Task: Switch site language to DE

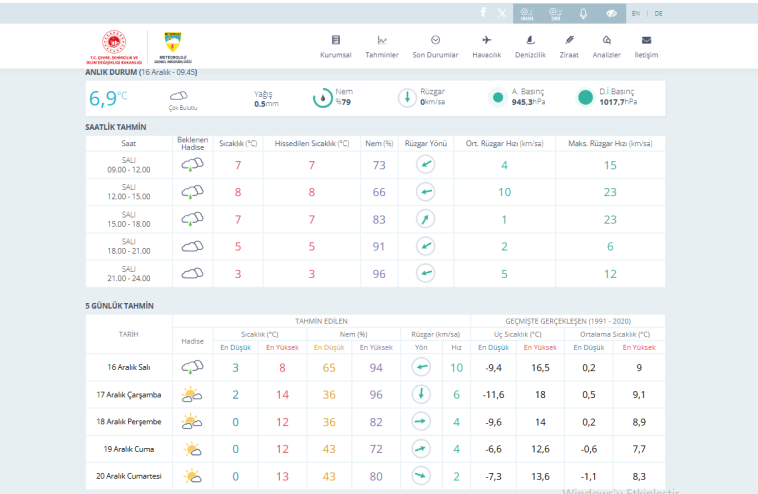Action: 659,13
